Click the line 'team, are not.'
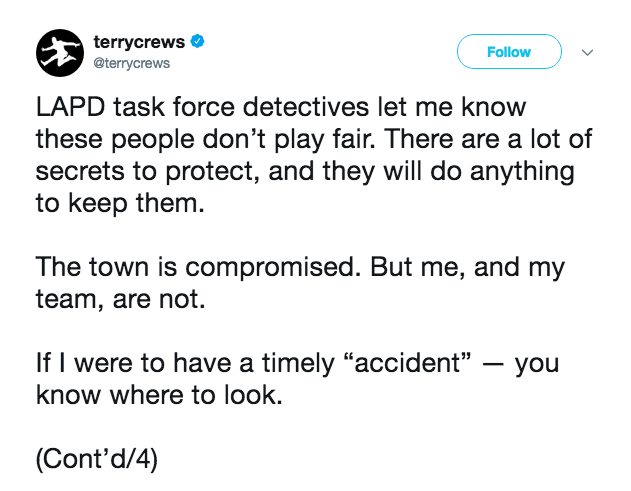 pos(120,300)
